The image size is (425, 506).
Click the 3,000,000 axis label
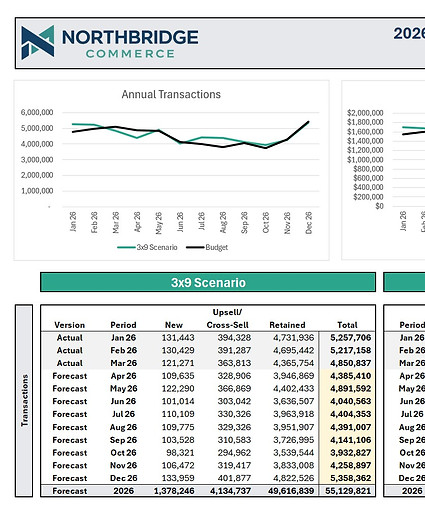[x=37, y=160]
